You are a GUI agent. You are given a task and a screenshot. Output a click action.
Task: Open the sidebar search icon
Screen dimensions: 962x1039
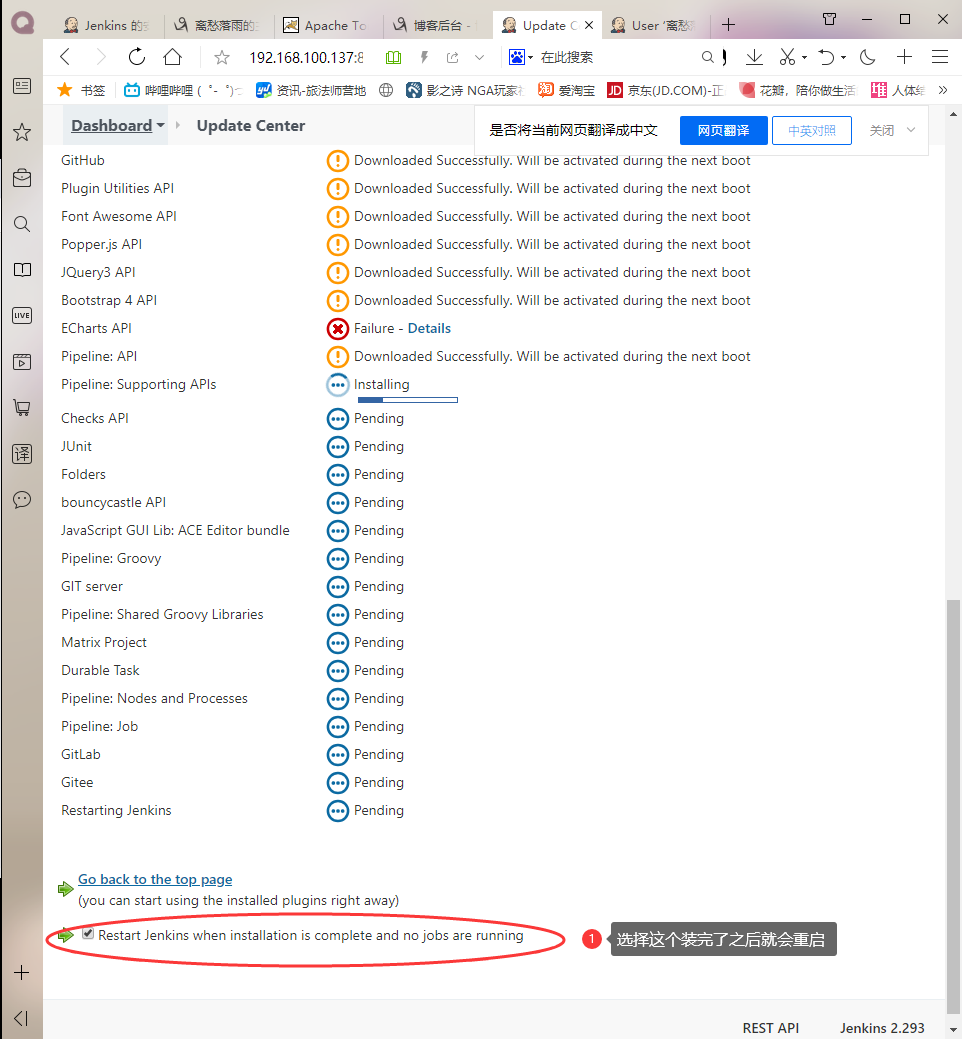click(x=22, y=224)
